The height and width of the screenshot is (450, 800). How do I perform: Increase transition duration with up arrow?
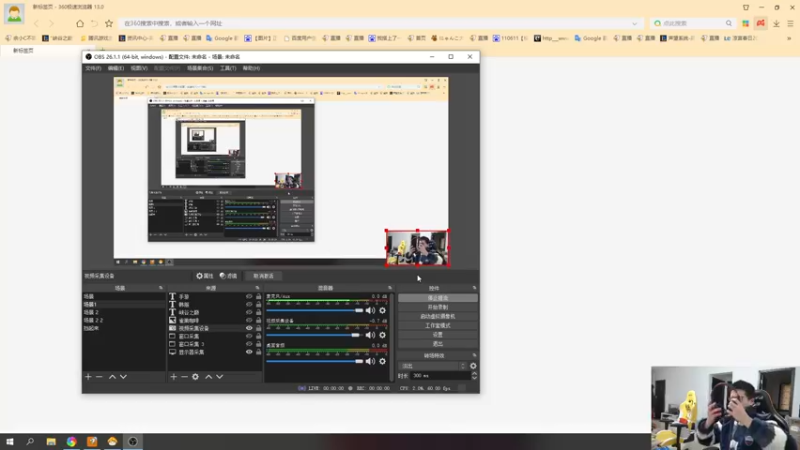474,373
